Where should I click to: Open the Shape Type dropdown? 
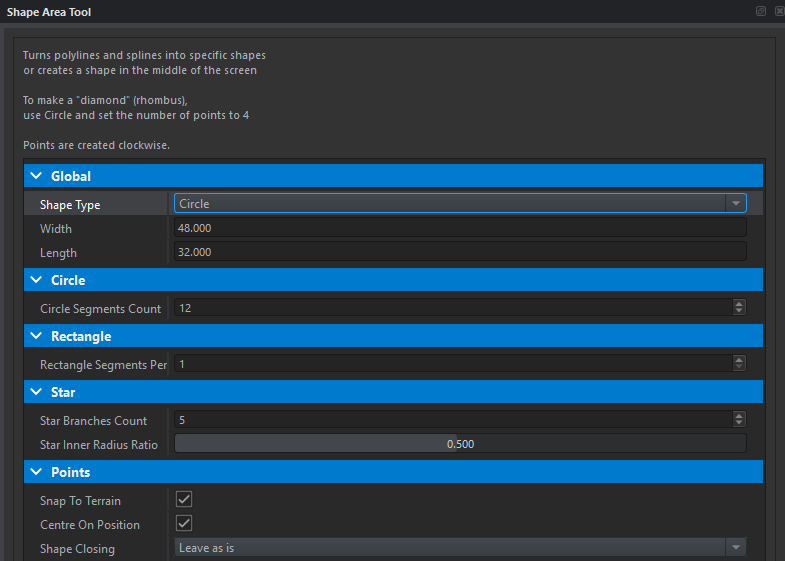(460, 204)
